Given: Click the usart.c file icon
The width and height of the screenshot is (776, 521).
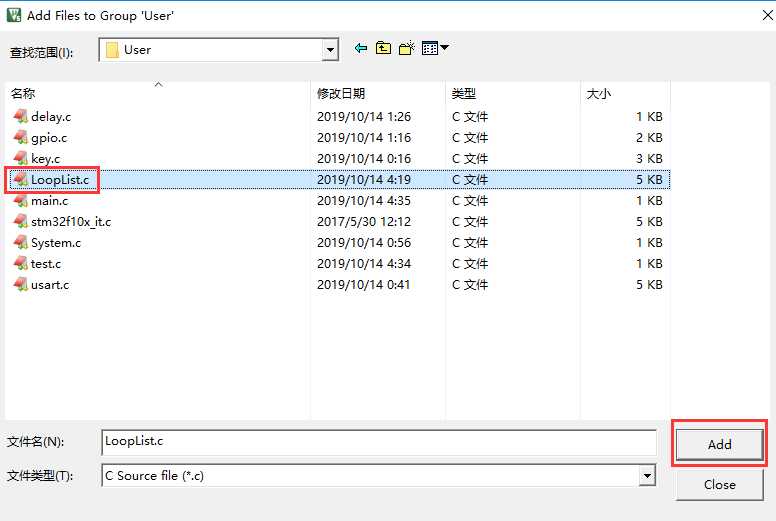Looking at the screenshot, I should click(x=20, y=284).
